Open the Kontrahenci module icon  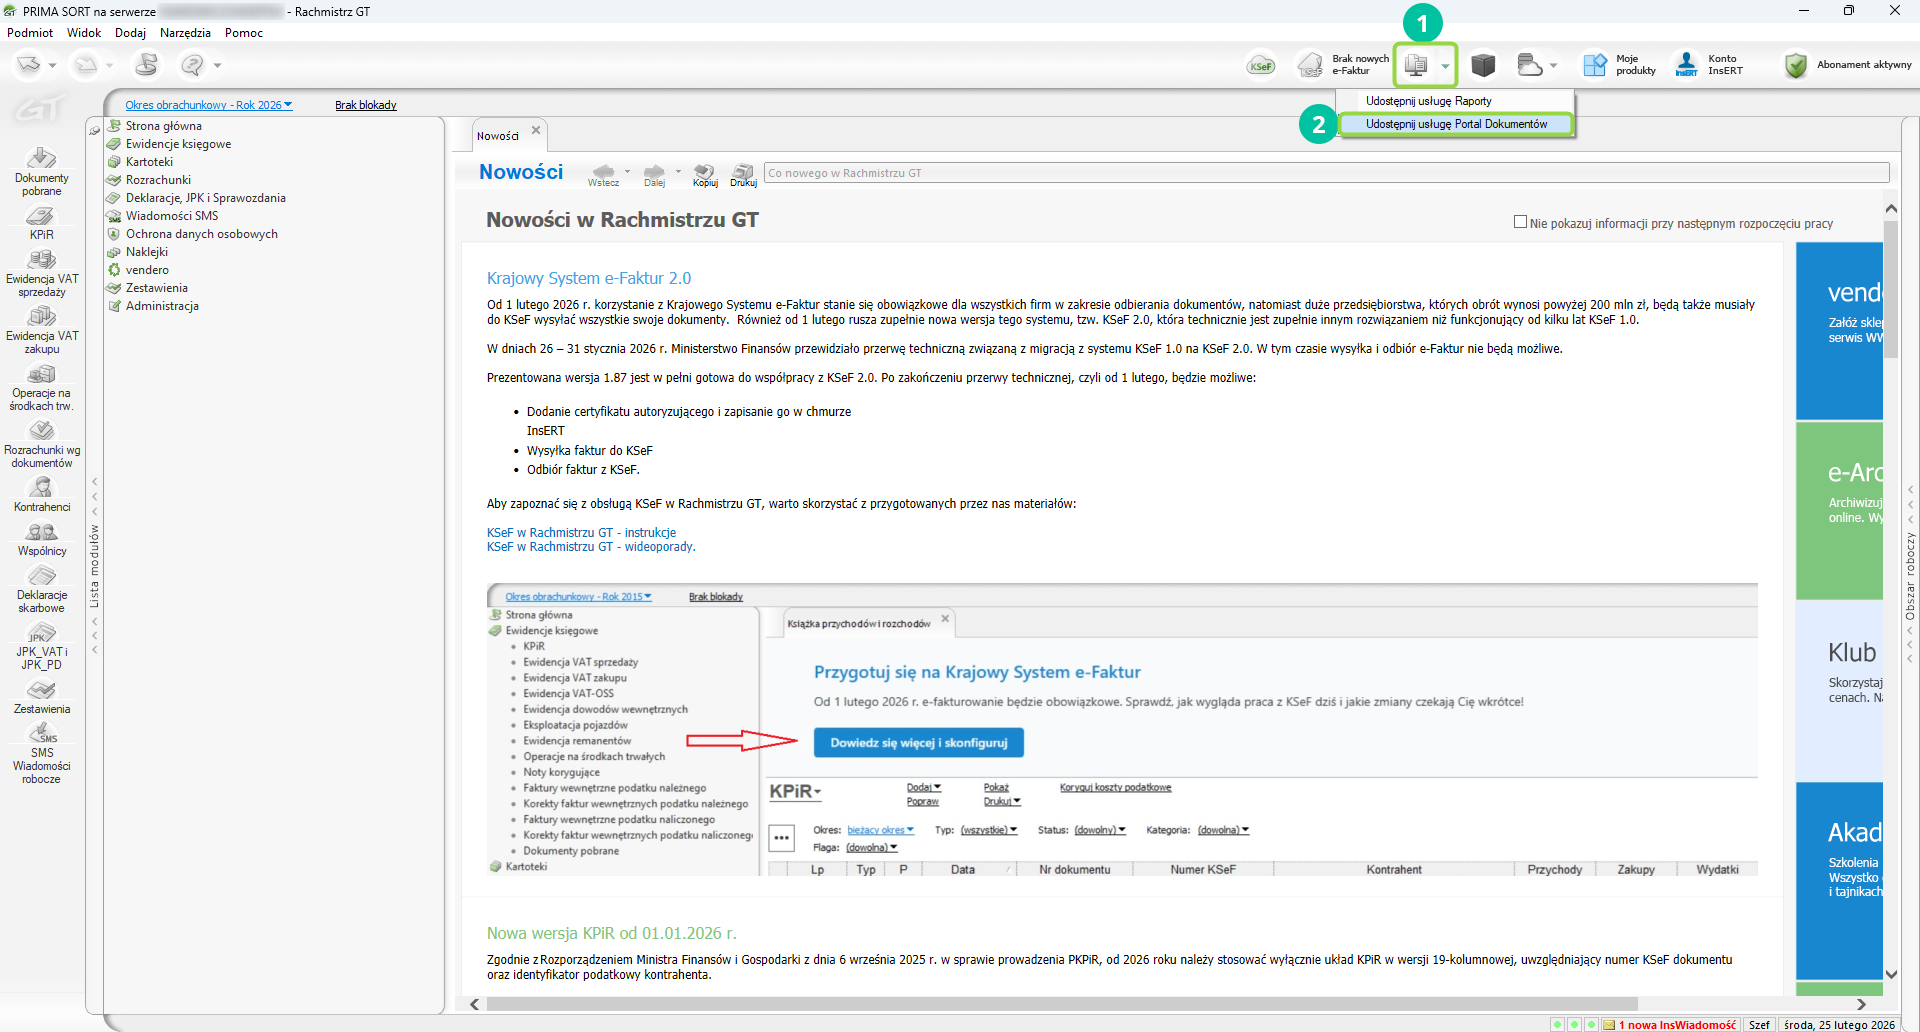pyautogui.click(x=41, y=493)
